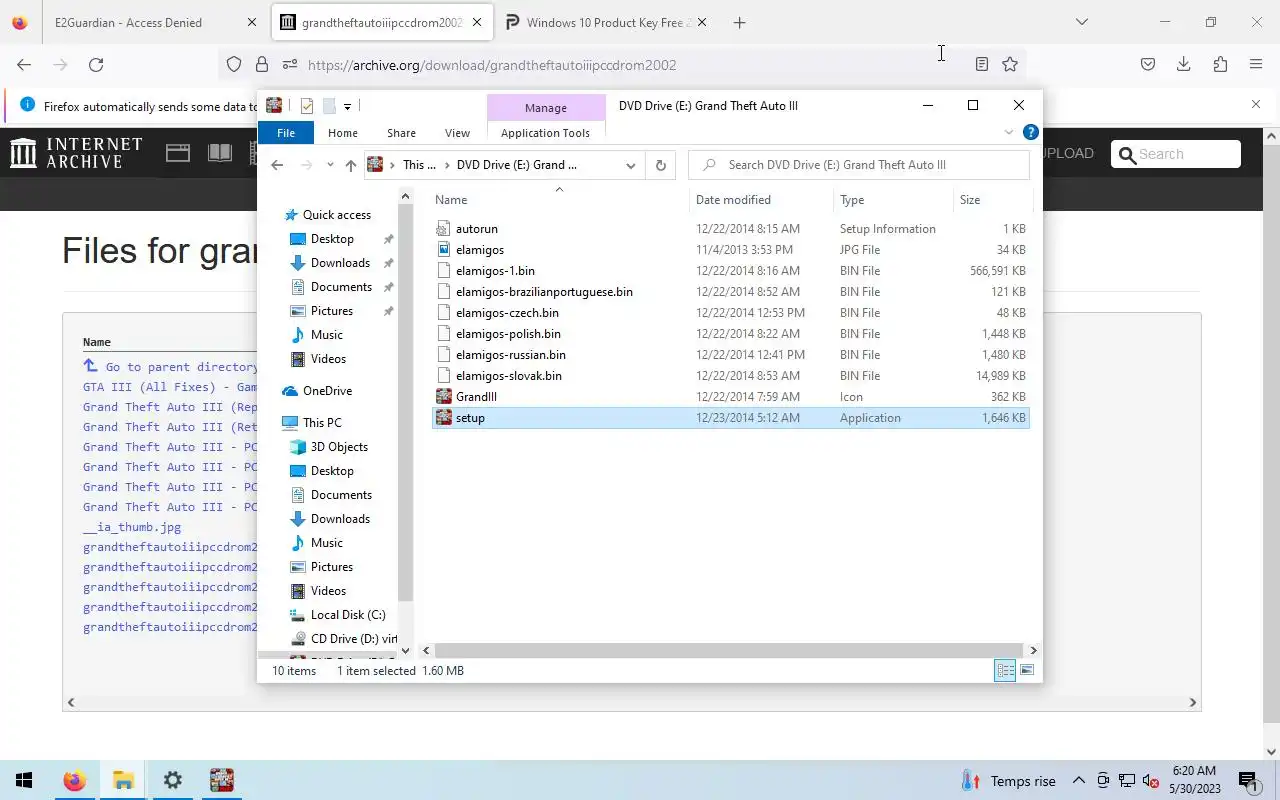Select elamigos-russian.bin file
1280x800 pixels.
pyautogui.click(x=510, y=355)
